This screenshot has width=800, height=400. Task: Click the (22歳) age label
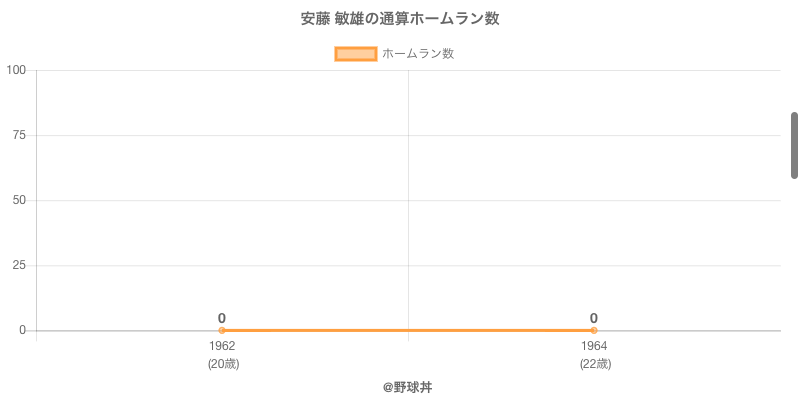pos(595,364)
